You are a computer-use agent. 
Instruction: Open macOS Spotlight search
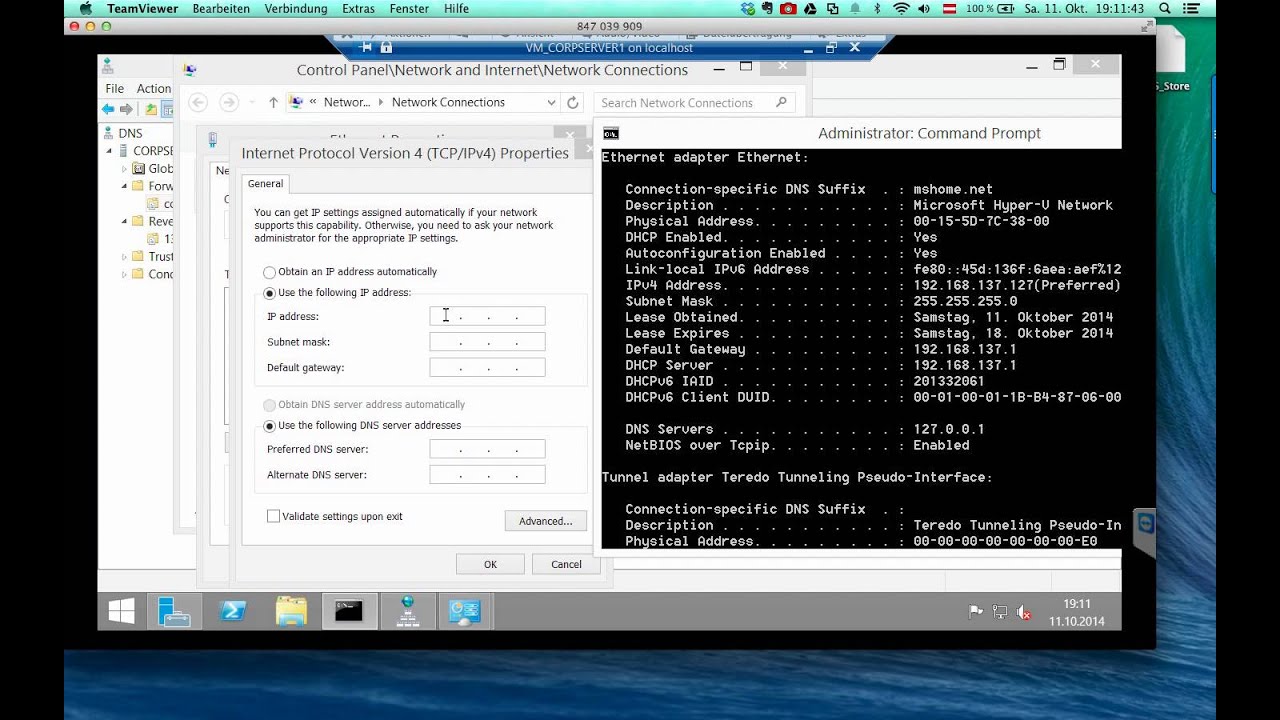[x=1165, y=8]
